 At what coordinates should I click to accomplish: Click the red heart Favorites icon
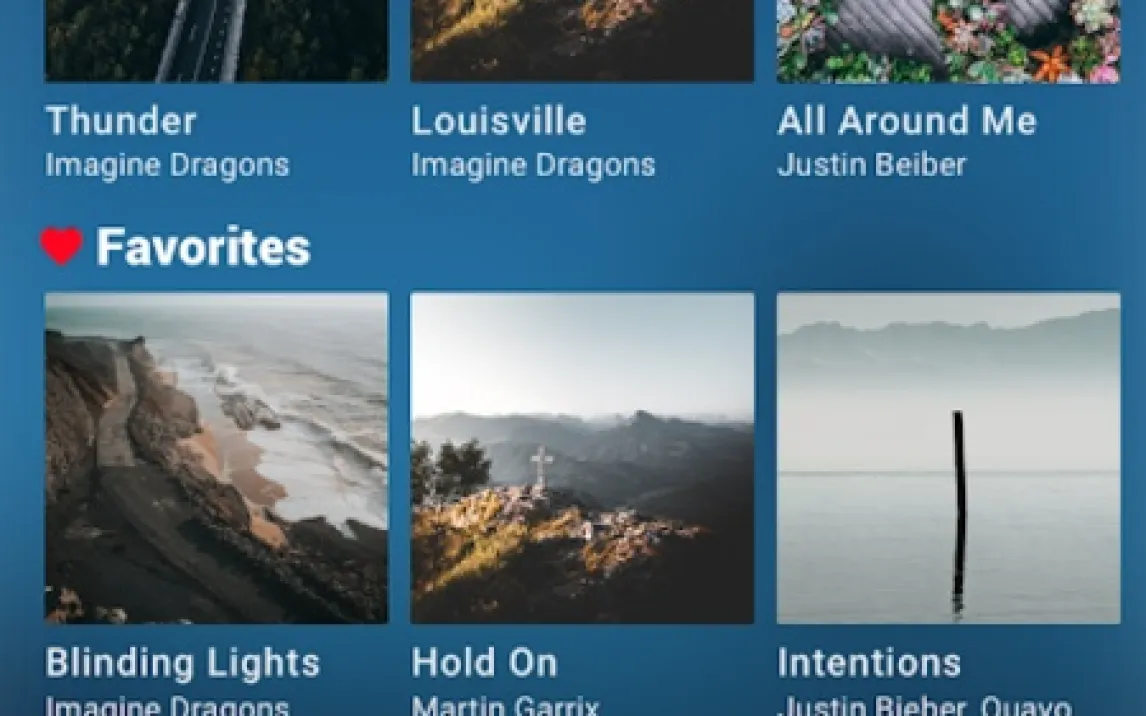tap(61, 246)
